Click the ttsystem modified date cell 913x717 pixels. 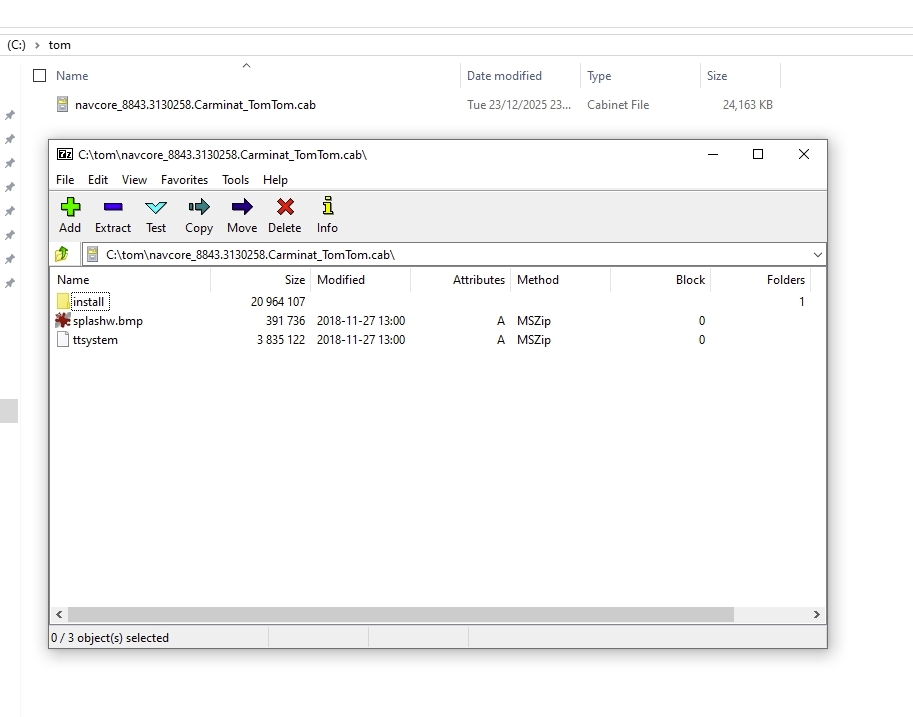(x=361, y=340)
